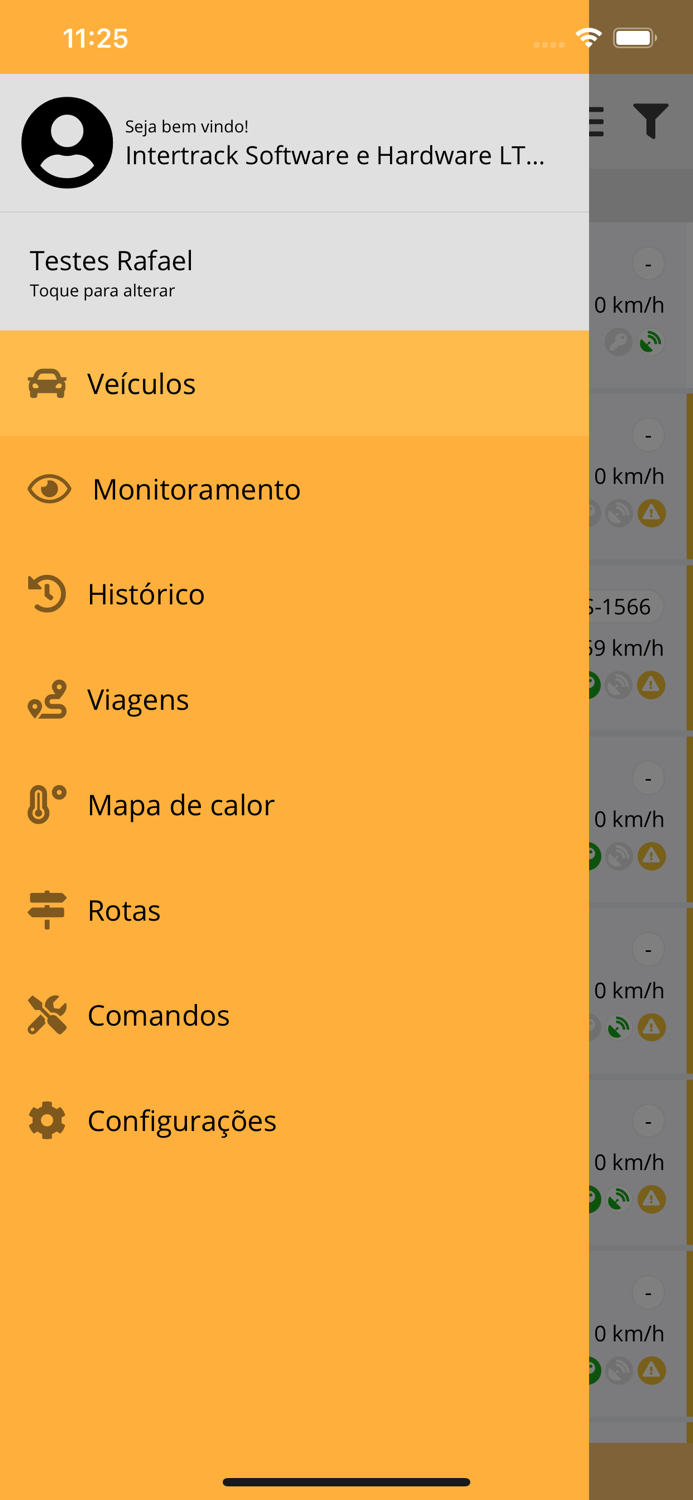Image resolution: width=693 pixels, height=1500 pixels.
Task: Tap the Testes Rafael account name
Action: click(110, 261)
